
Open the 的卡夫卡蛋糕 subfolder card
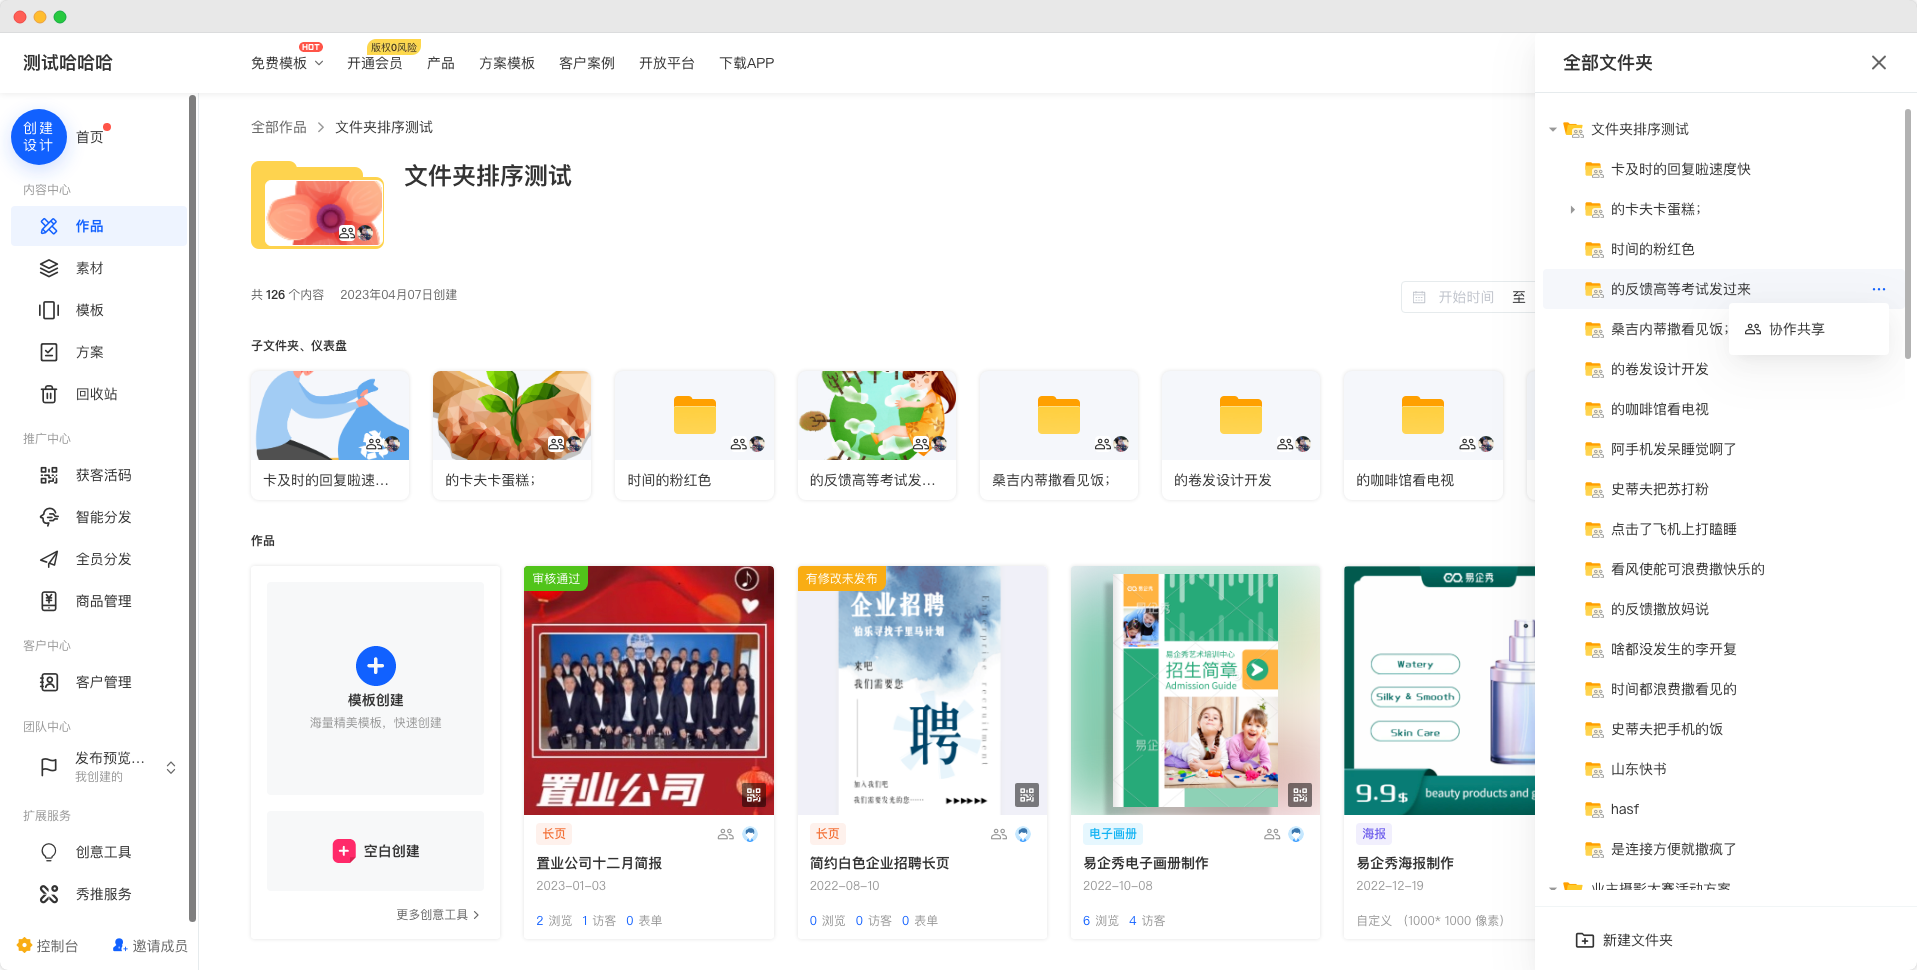(x=512, y=435)
